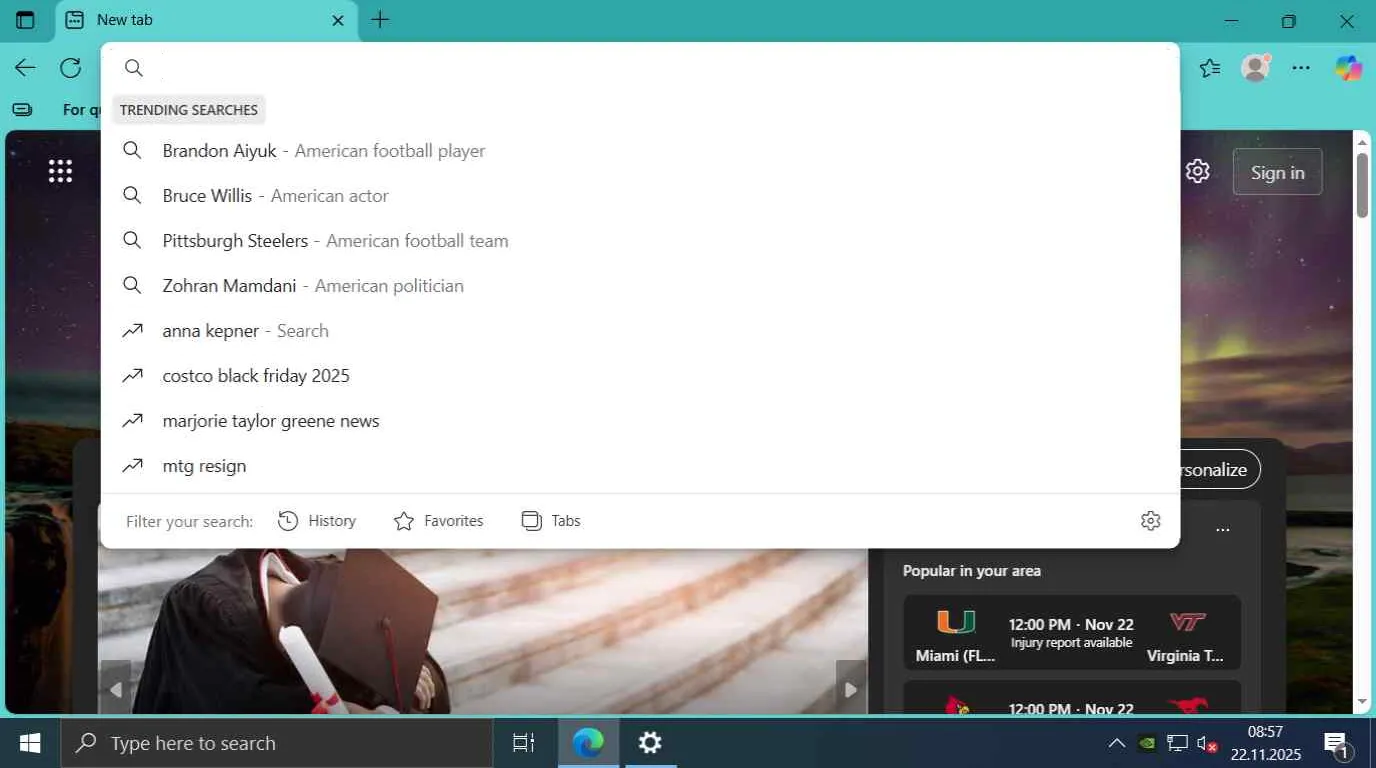Select anna kepner search suggestion

pos(640,331)
